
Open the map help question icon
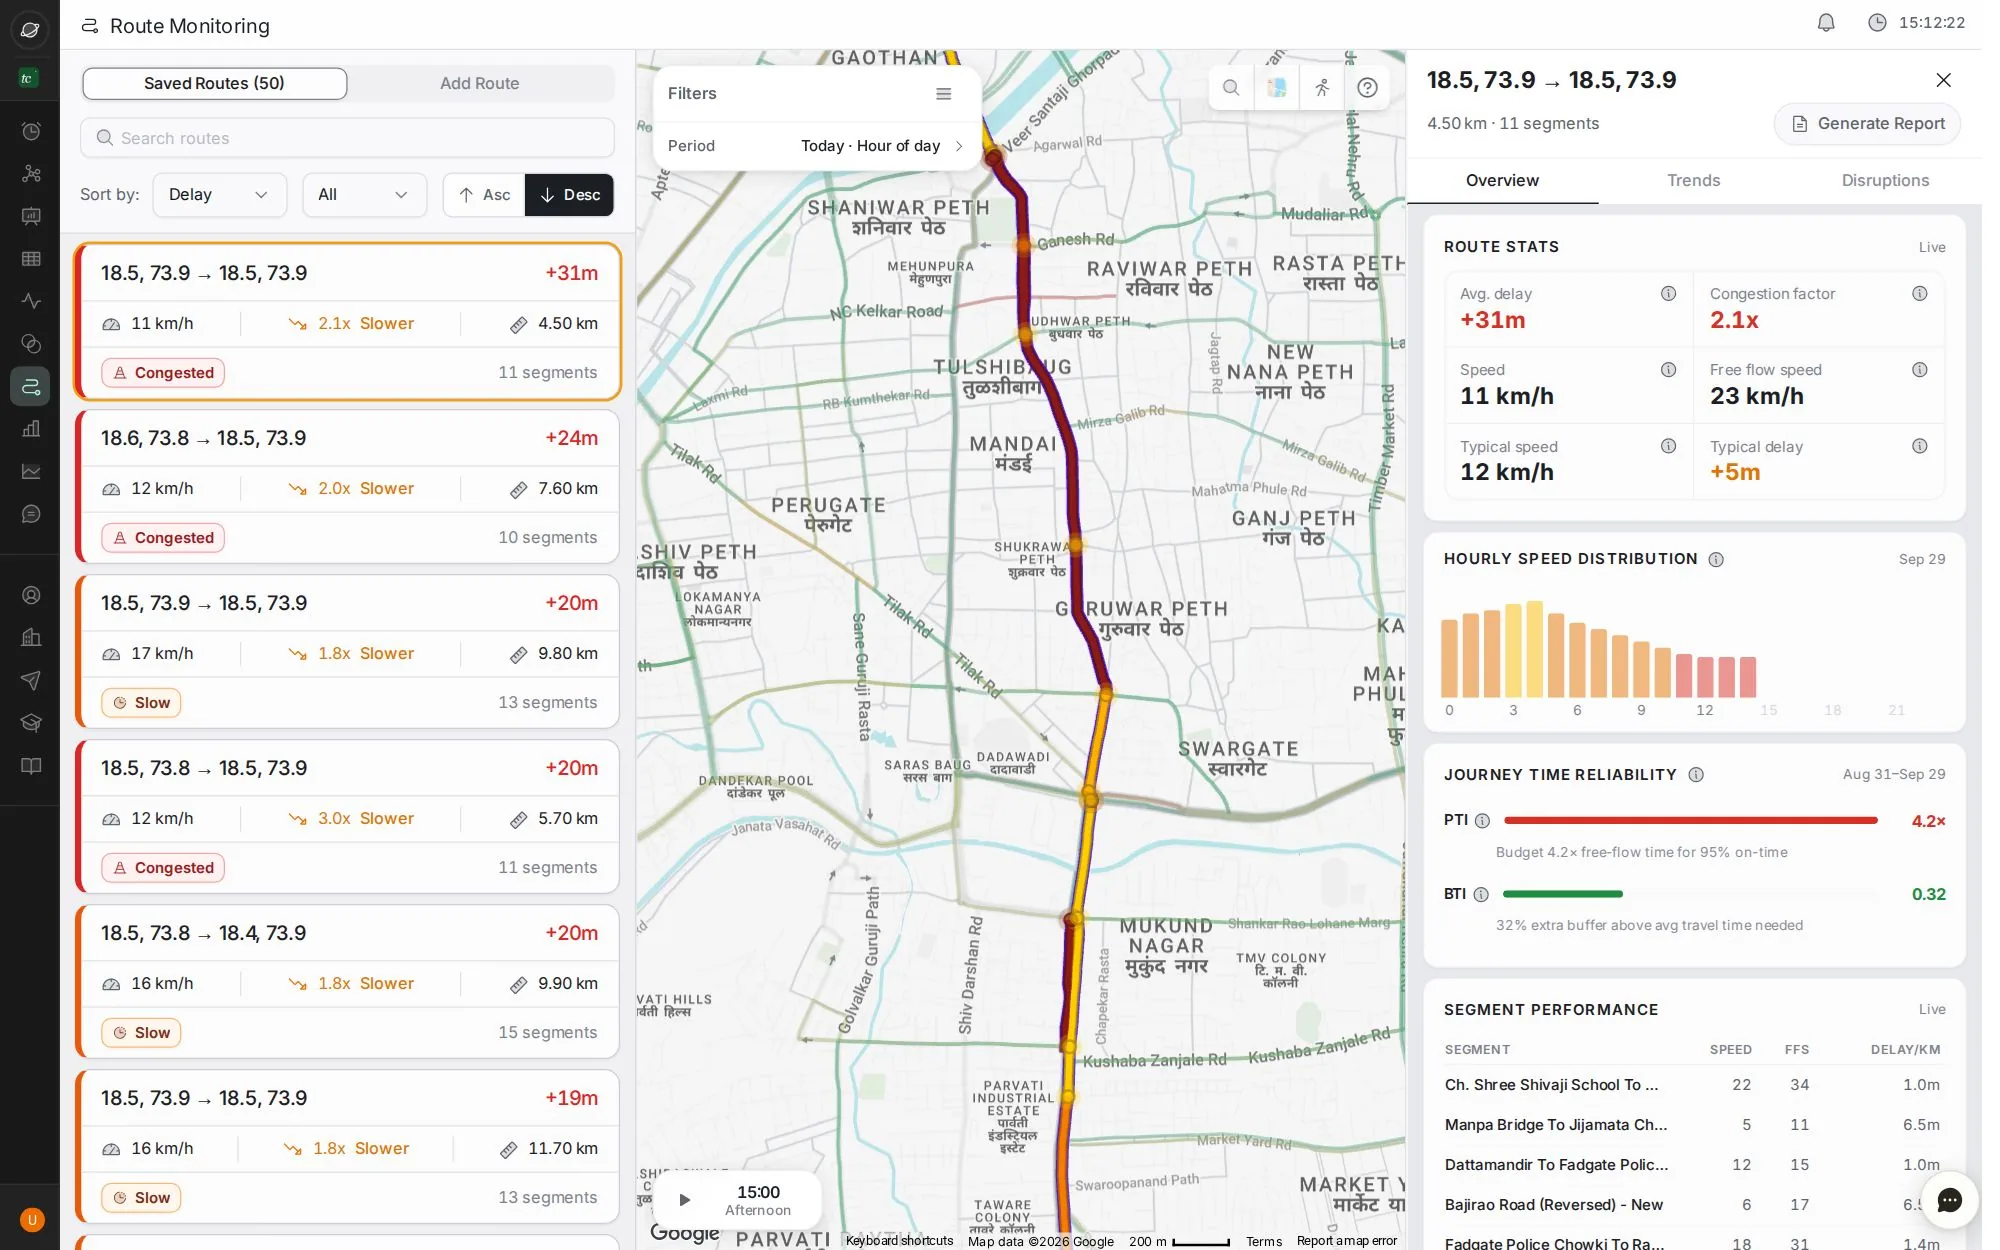(x=1367, y=88)
